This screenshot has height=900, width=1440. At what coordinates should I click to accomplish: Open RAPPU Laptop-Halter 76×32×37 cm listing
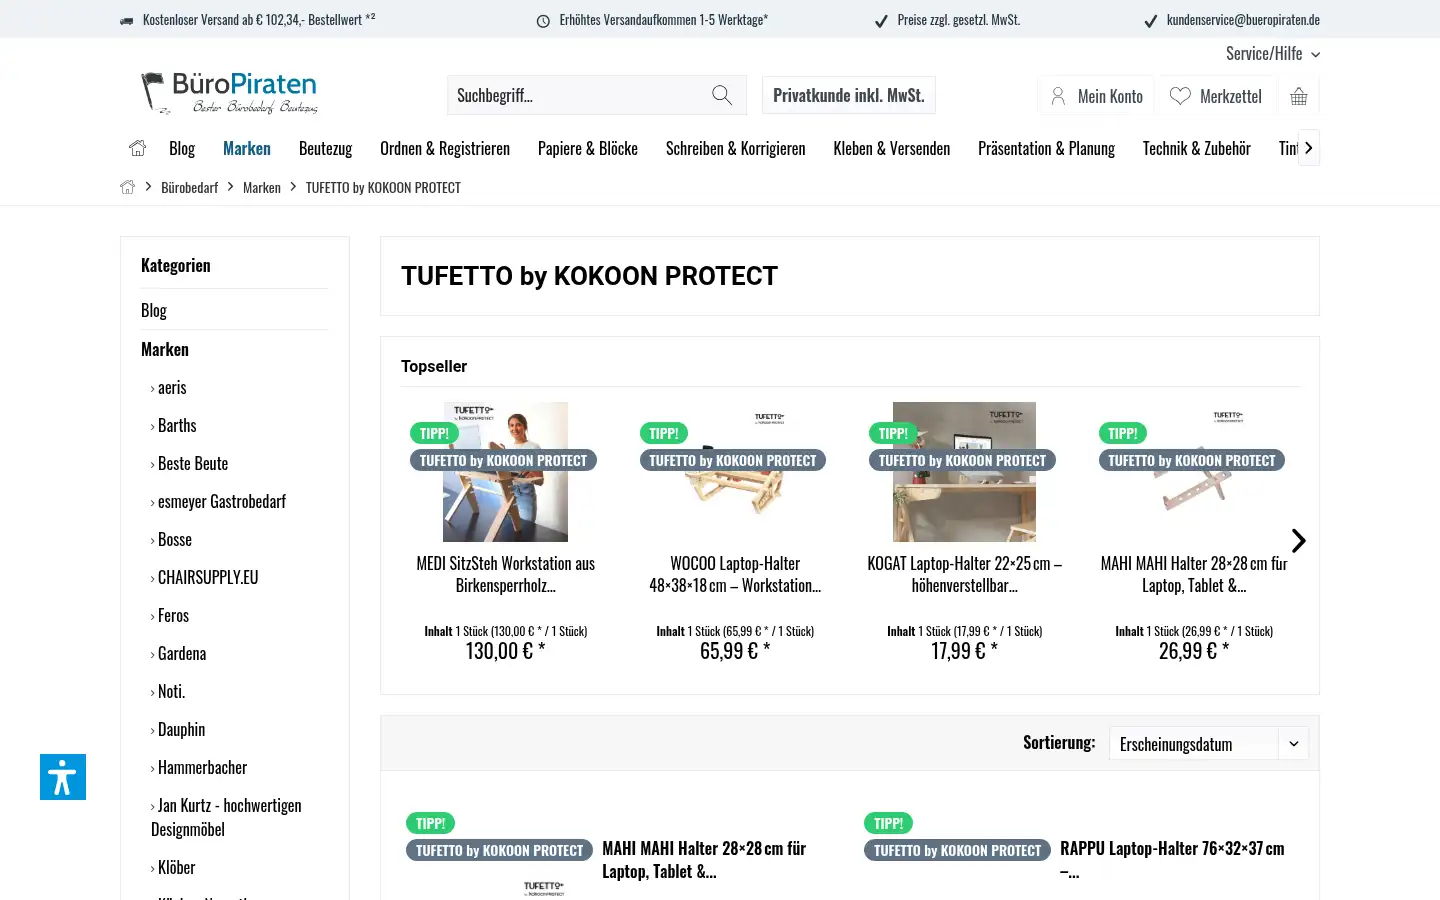pos(1172,860)
